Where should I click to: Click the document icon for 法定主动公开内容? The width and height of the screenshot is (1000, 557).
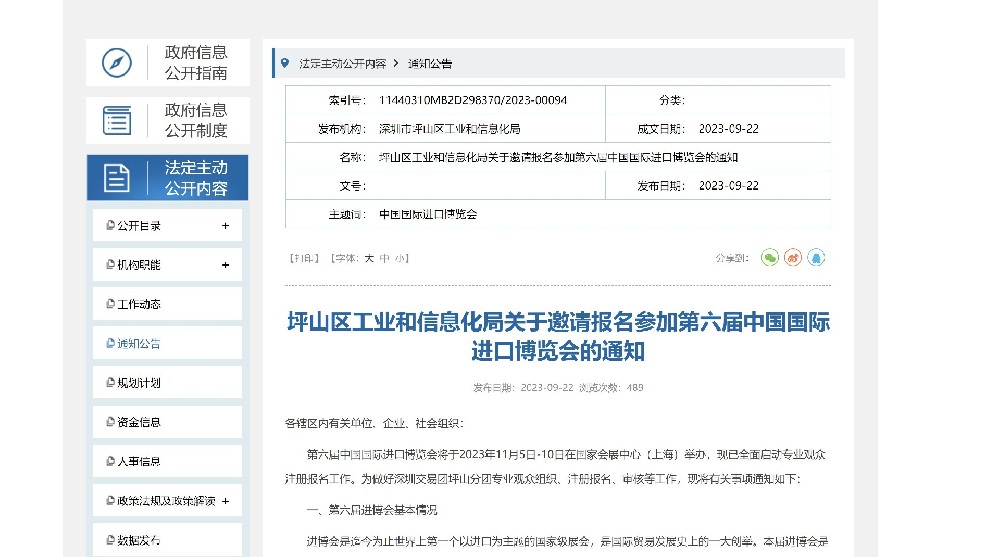click(117, 177)
